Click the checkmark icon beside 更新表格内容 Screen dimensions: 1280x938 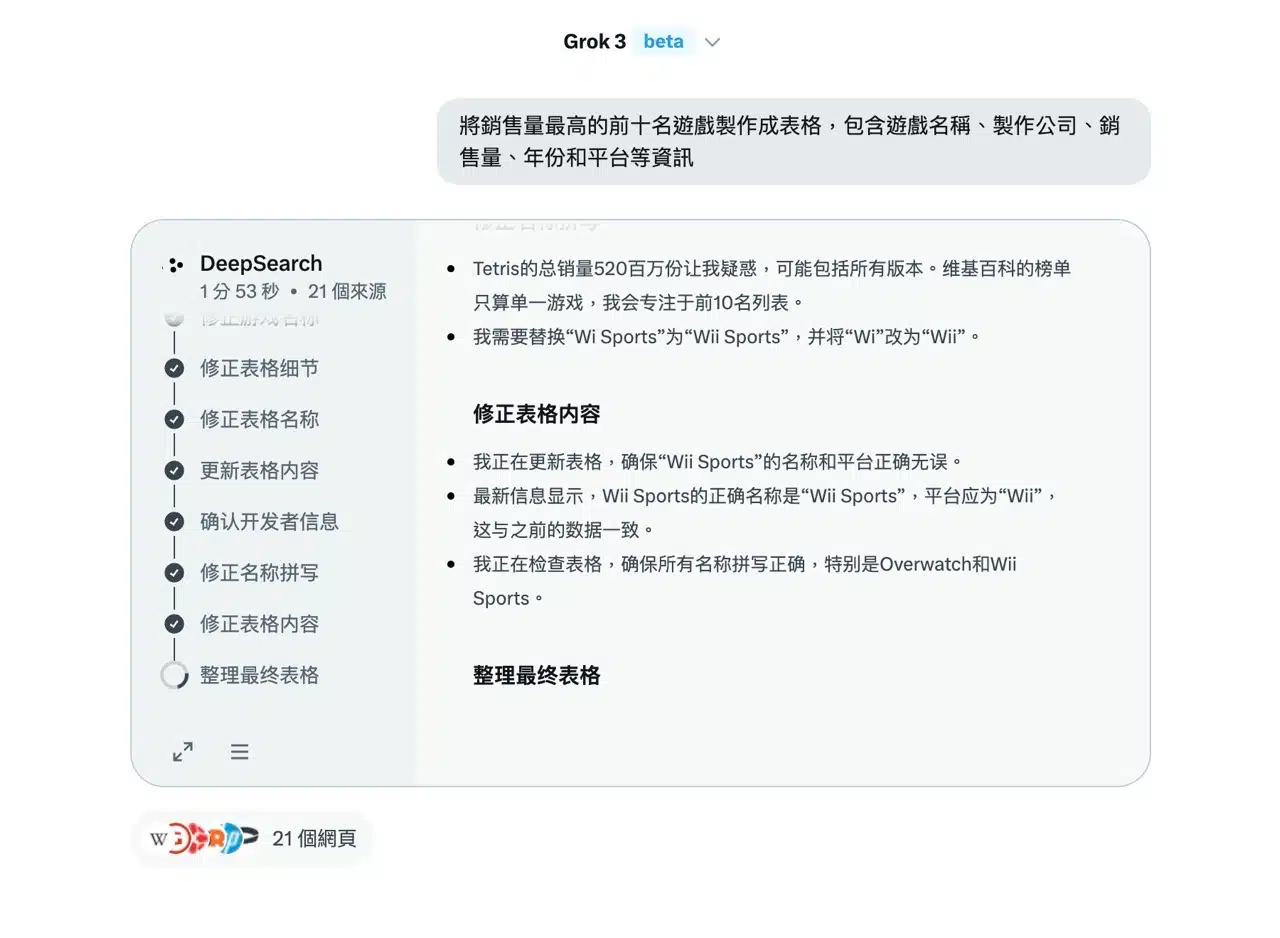[174, 470]
